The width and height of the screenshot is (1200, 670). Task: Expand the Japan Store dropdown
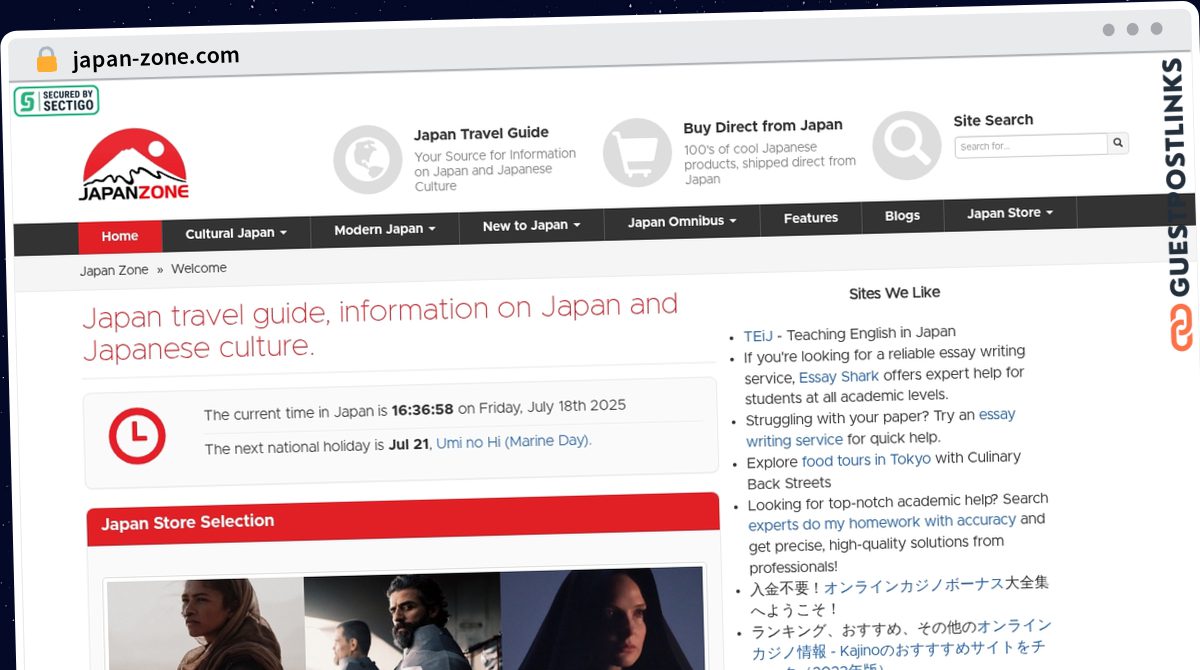(x=1010, y=213)
